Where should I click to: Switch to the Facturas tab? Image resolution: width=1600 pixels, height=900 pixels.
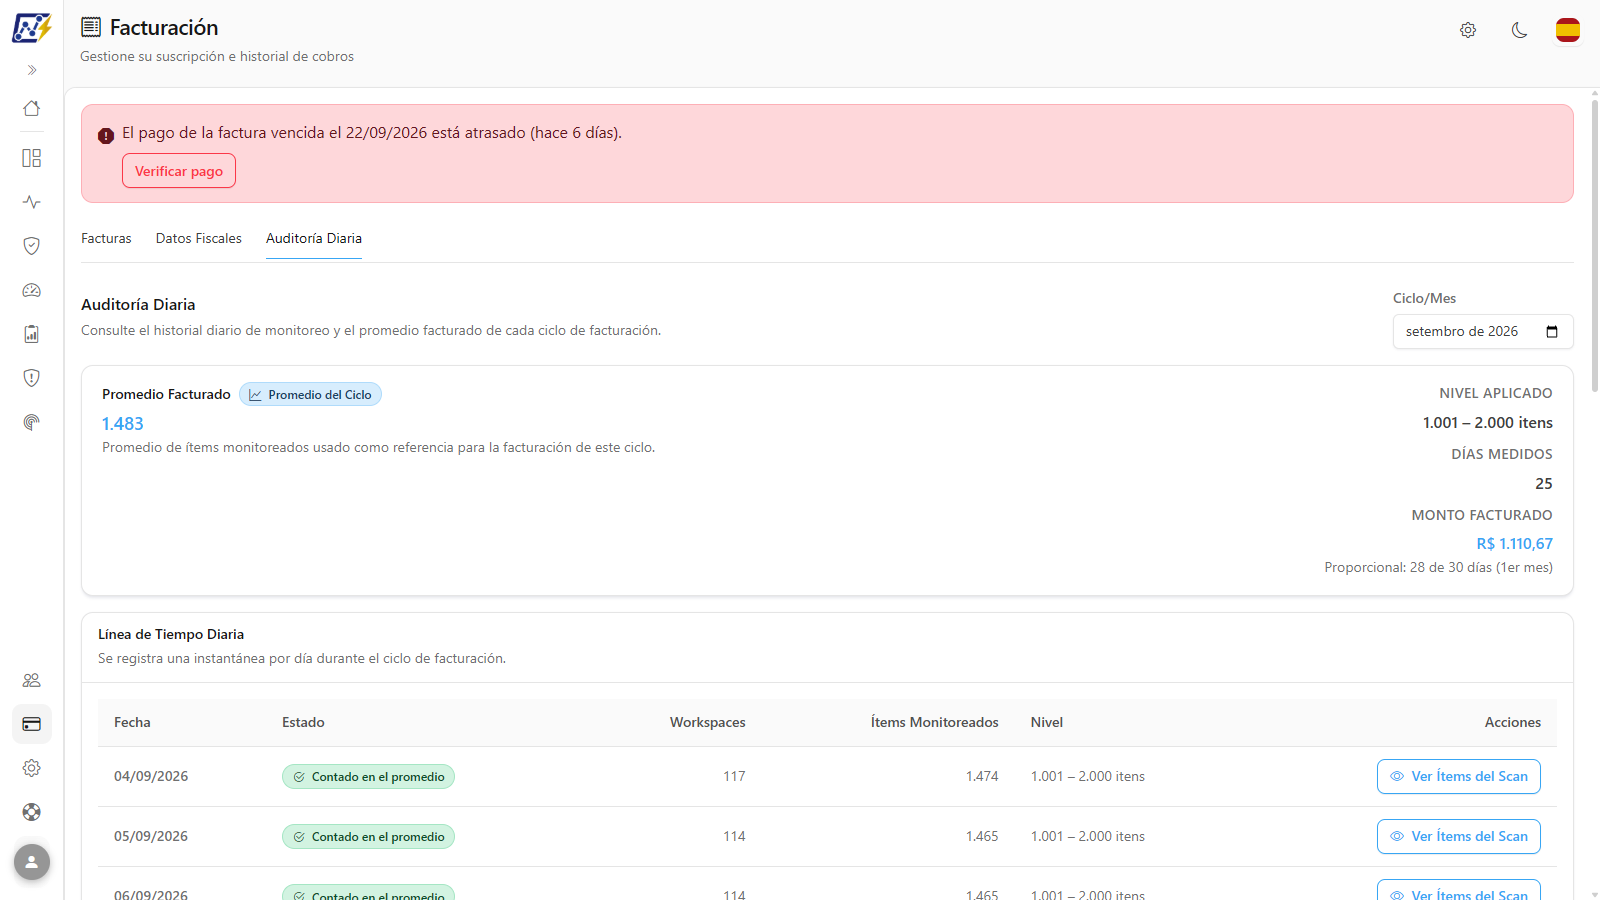(x=106, y=238)
